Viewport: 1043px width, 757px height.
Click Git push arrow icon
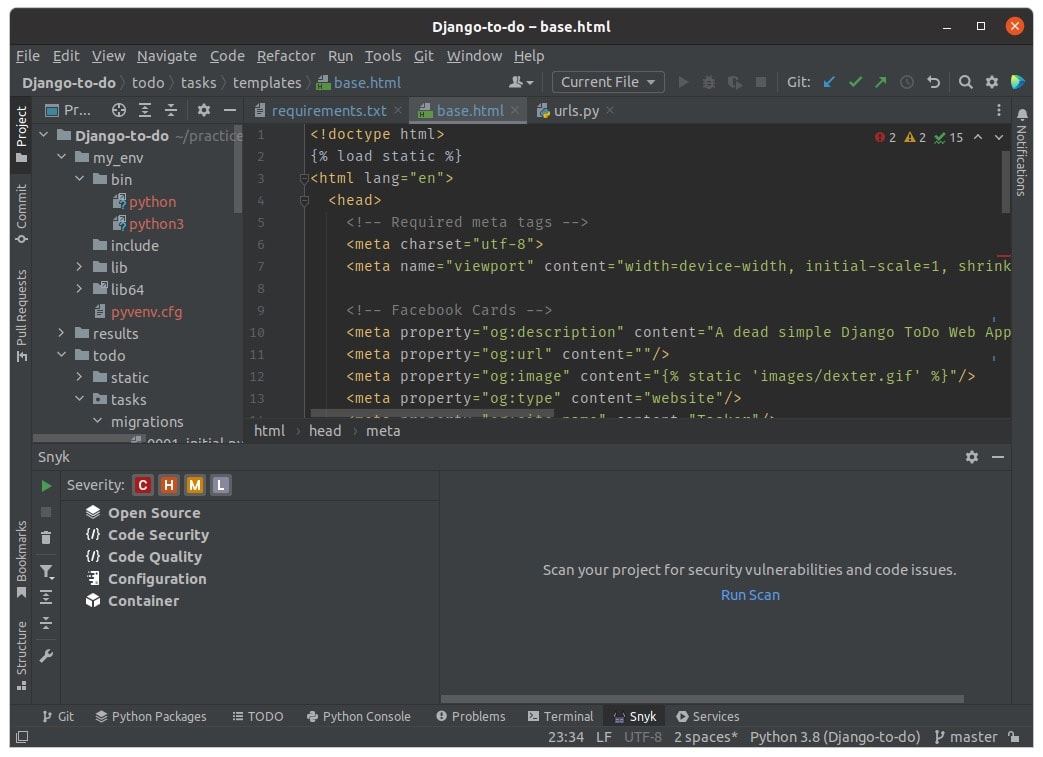click(x=881, y=82)
